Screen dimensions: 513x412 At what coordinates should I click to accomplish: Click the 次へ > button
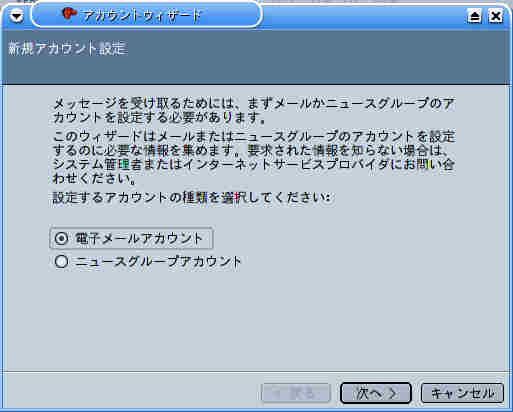pos(376,393)
